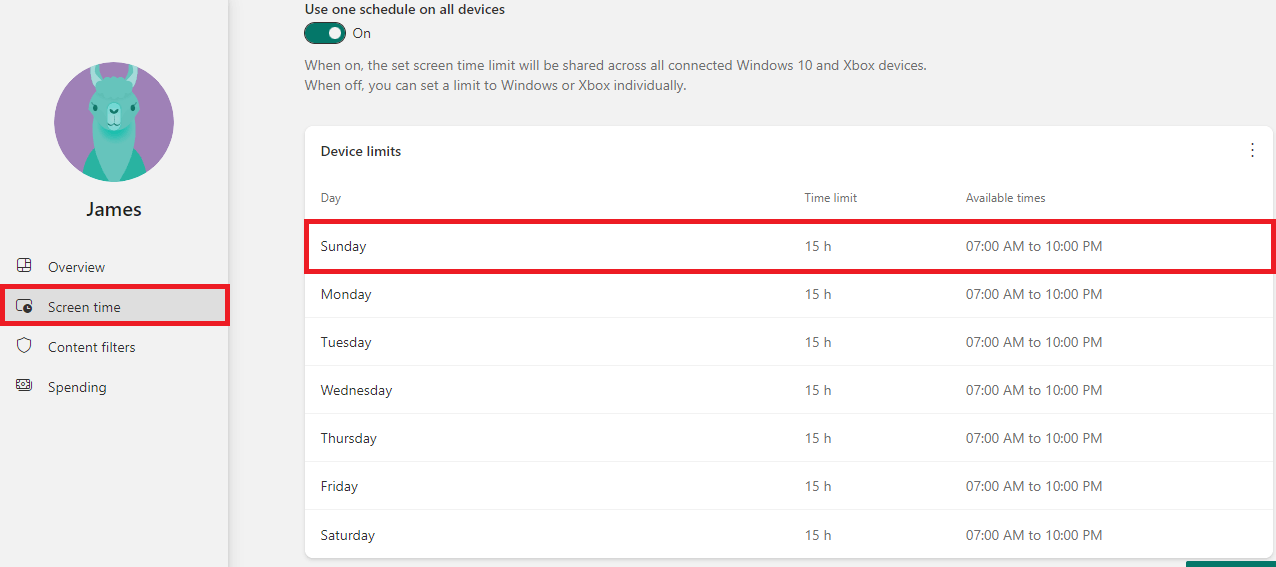Click Wednesday's available times entry
Viewport: 1276px width, 567px height.
click(x=1033, y=390)
